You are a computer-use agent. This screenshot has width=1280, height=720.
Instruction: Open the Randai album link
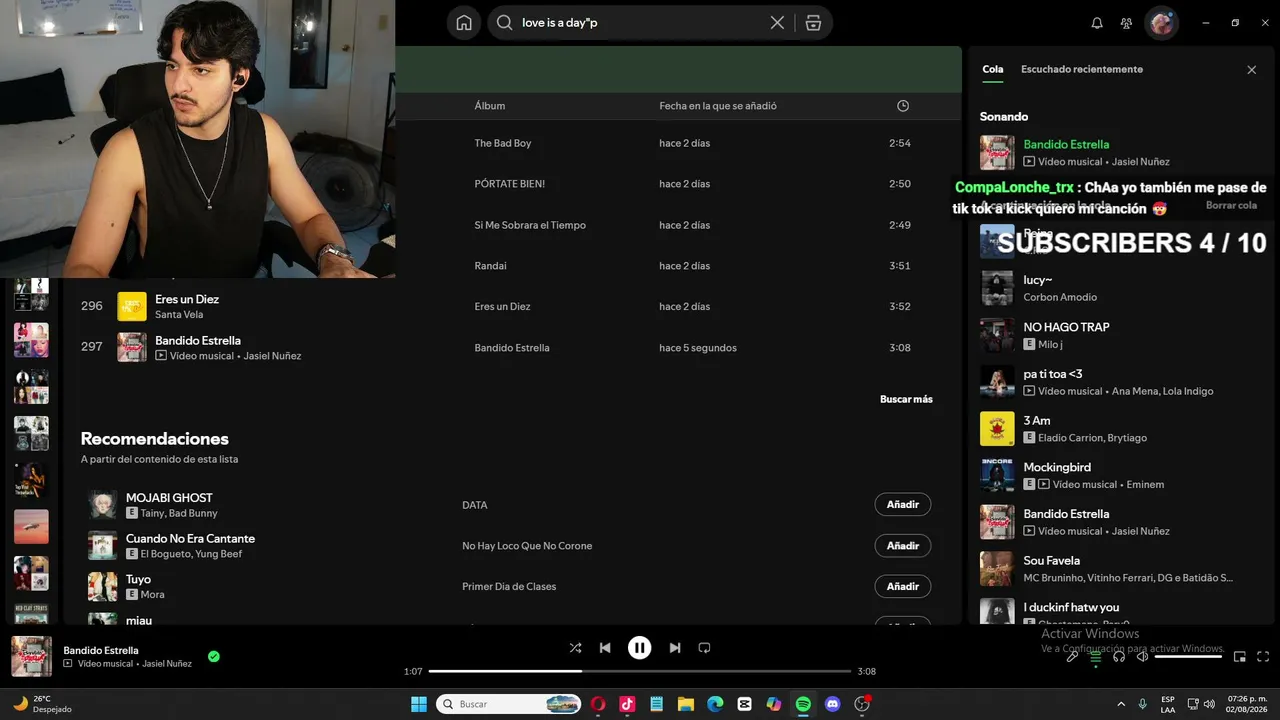[490, 266]
